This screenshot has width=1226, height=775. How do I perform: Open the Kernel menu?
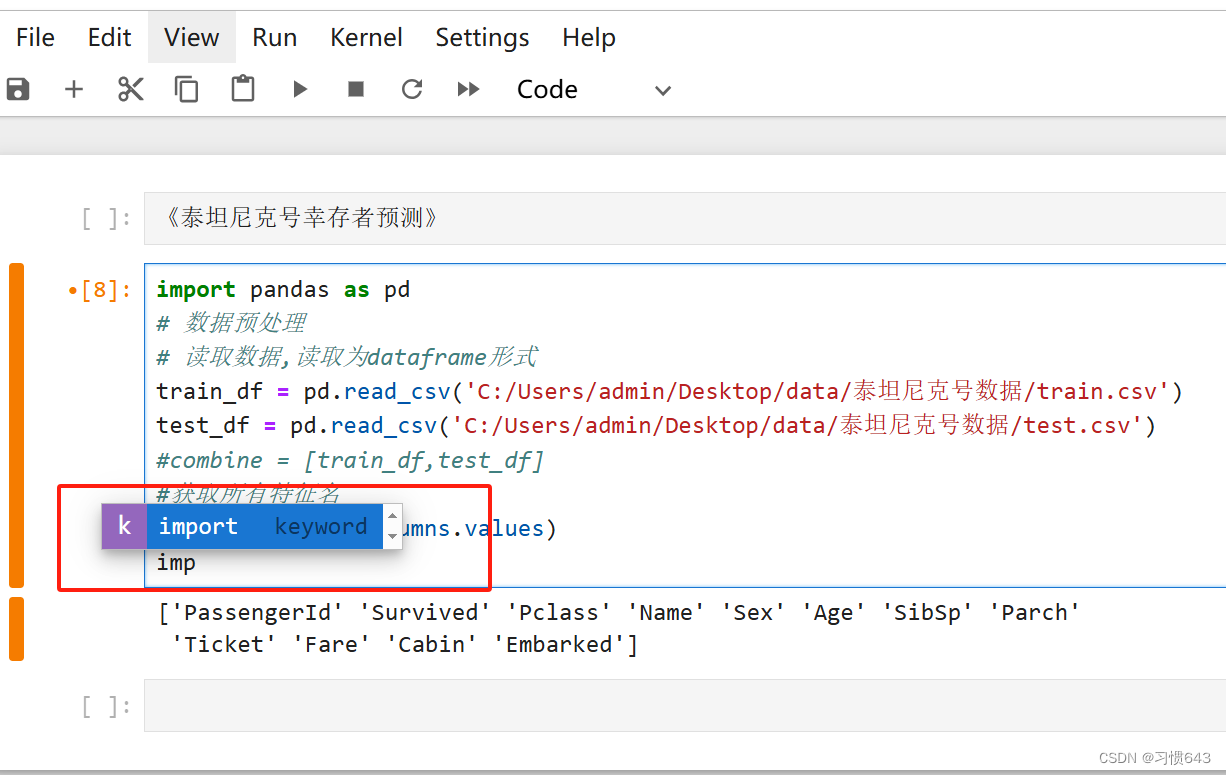[366, 37]
